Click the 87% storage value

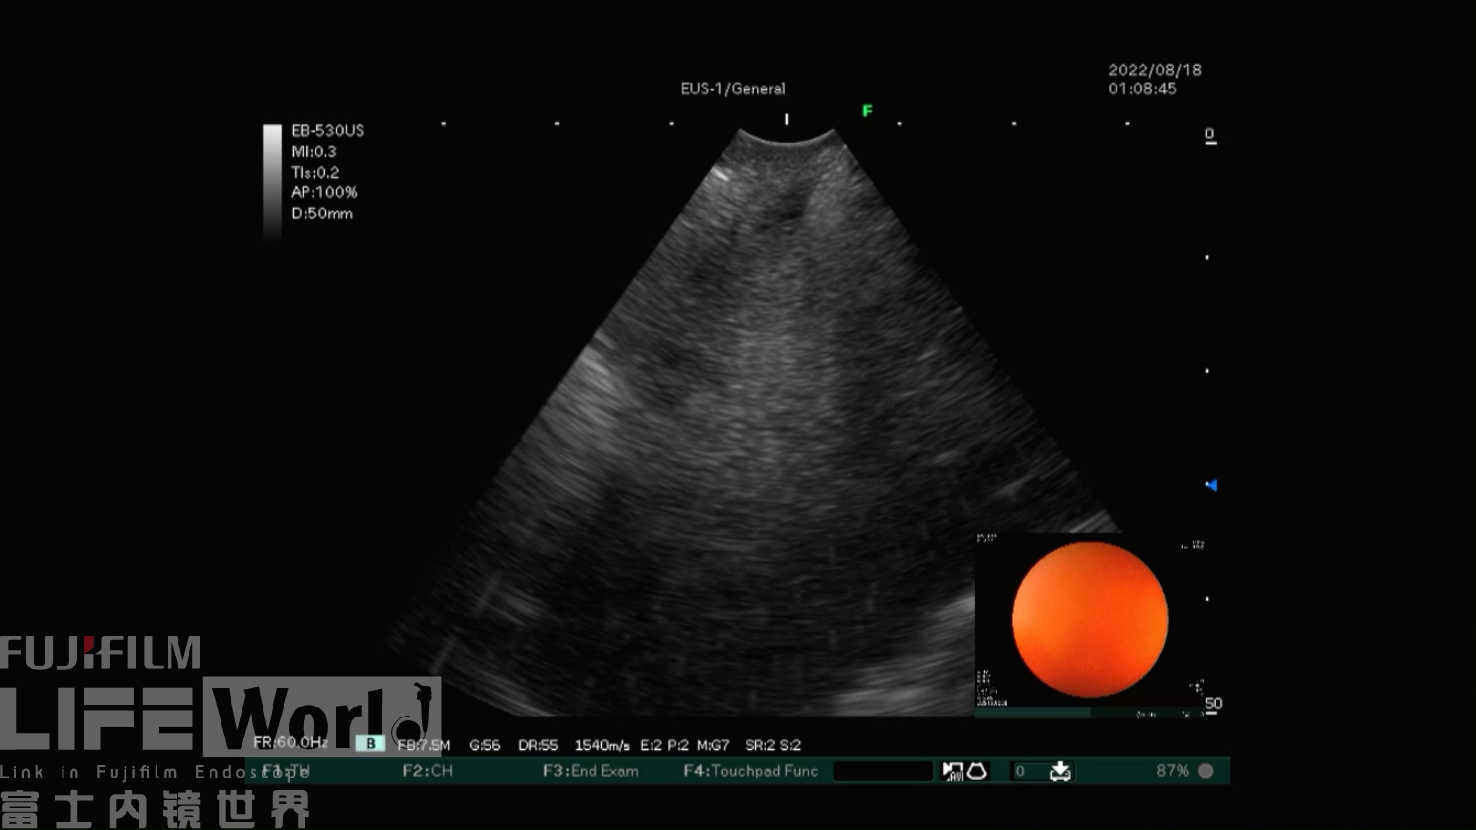pyautogui.click(x=1172, y=771)
